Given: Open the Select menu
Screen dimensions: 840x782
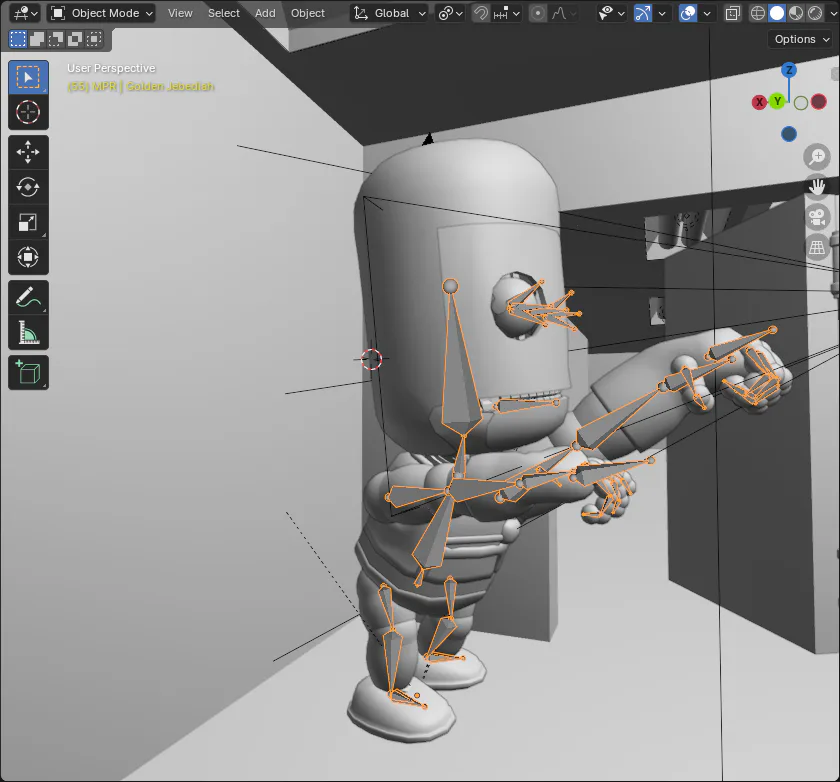Looking at the screenshot, I should [x=223, y=13].
